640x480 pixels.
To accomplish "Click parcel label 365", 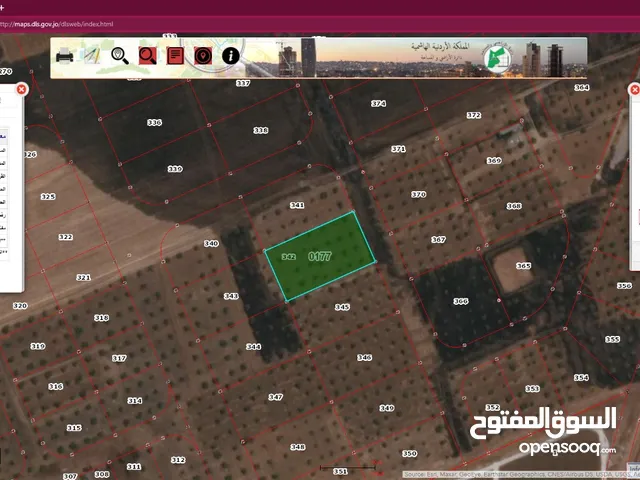I will click(523, 266).
